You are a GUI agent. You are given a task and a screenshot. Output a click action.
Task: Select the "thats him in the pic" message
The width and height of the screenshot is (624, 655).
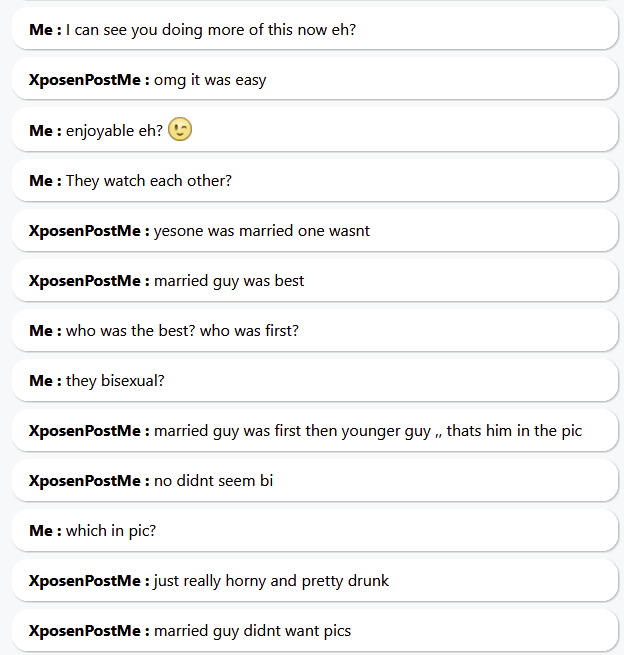pos(368,431)
